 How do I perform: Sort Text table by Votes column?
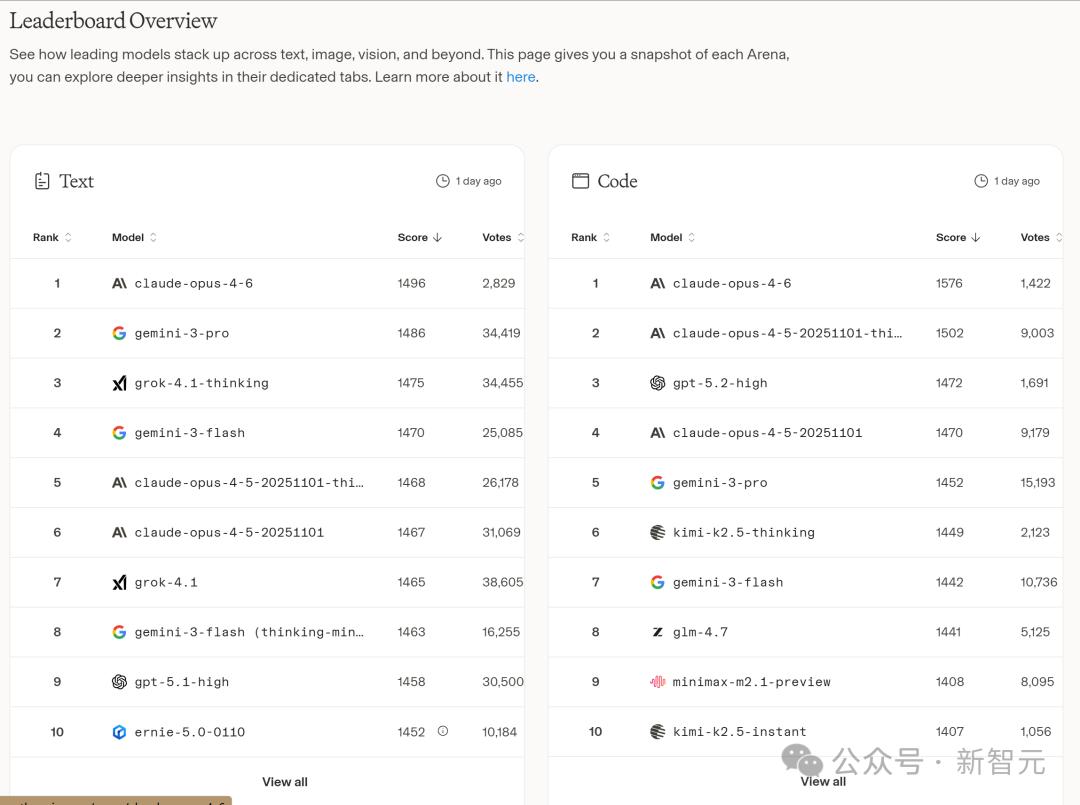point(503,237)
